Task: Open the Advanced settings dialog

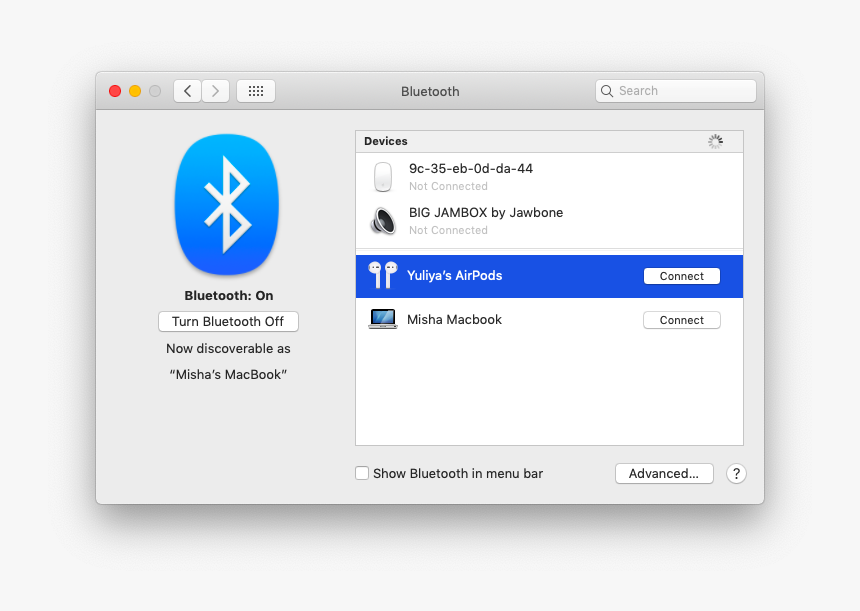Action: click(x=663, y=473)
